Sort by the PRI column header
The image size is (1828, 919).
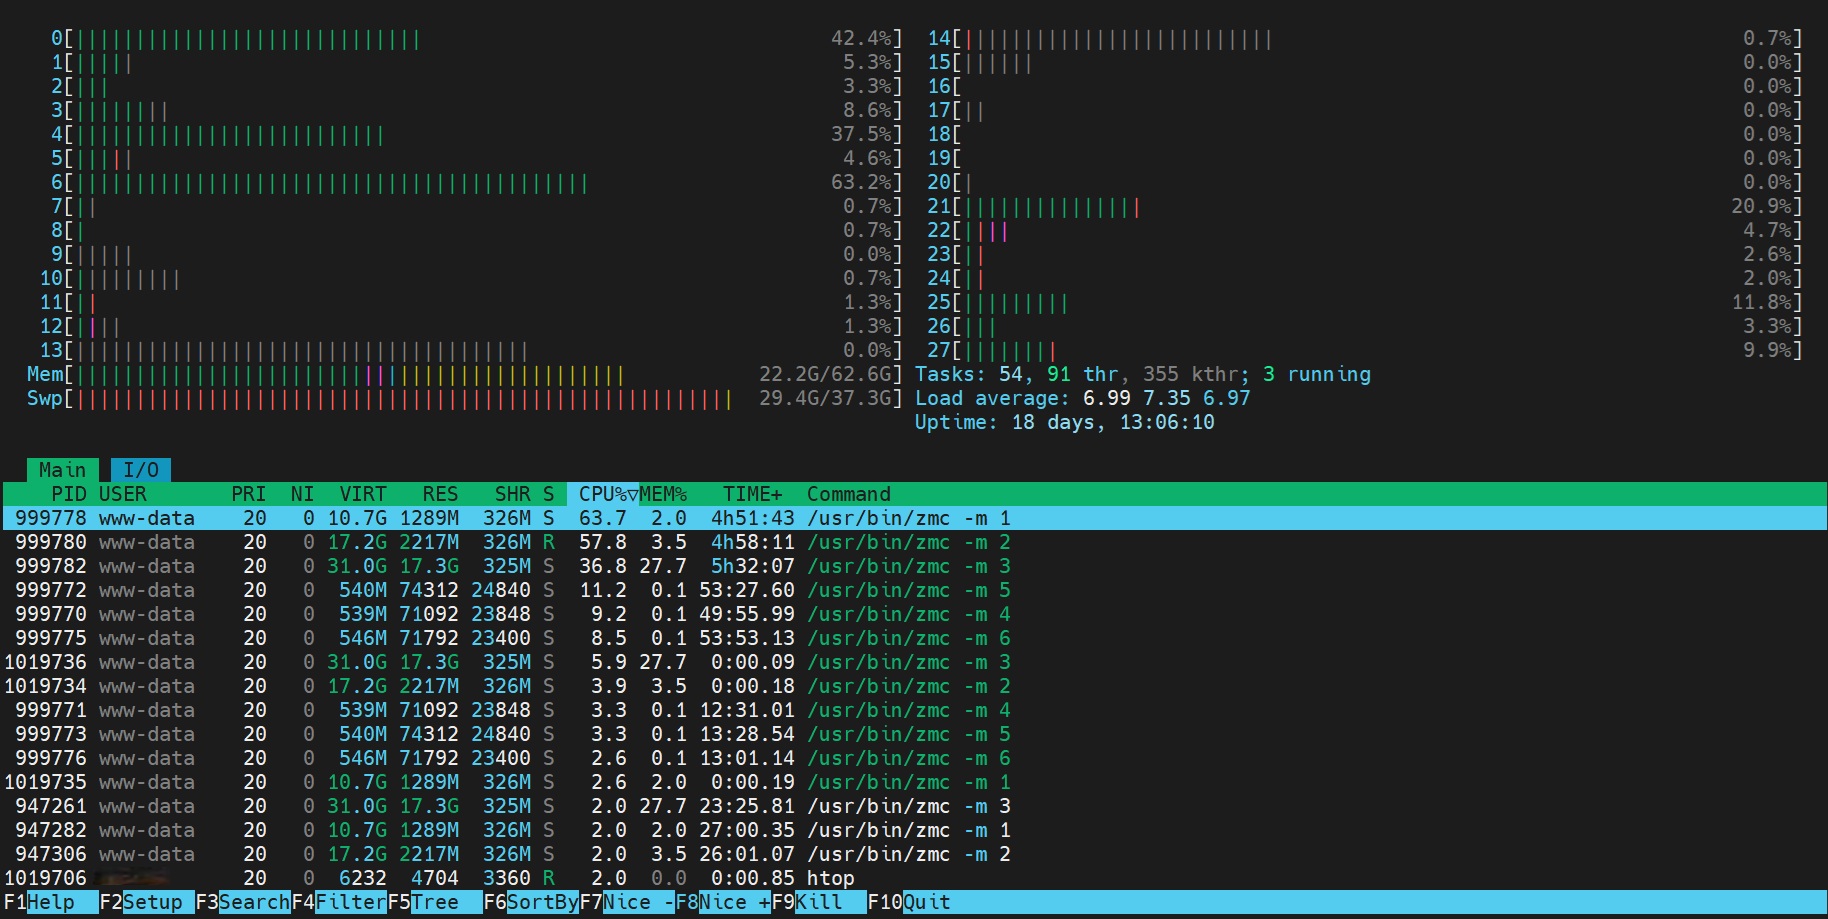[x=248, y=494]
